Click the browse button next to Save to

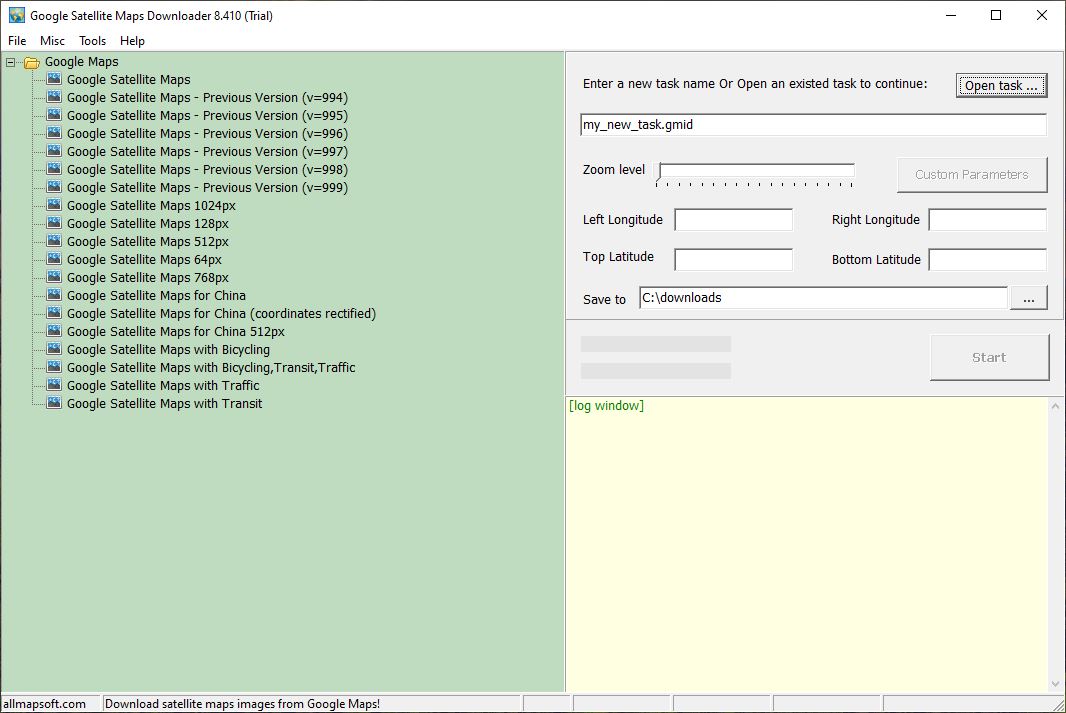coord(1029,298)
